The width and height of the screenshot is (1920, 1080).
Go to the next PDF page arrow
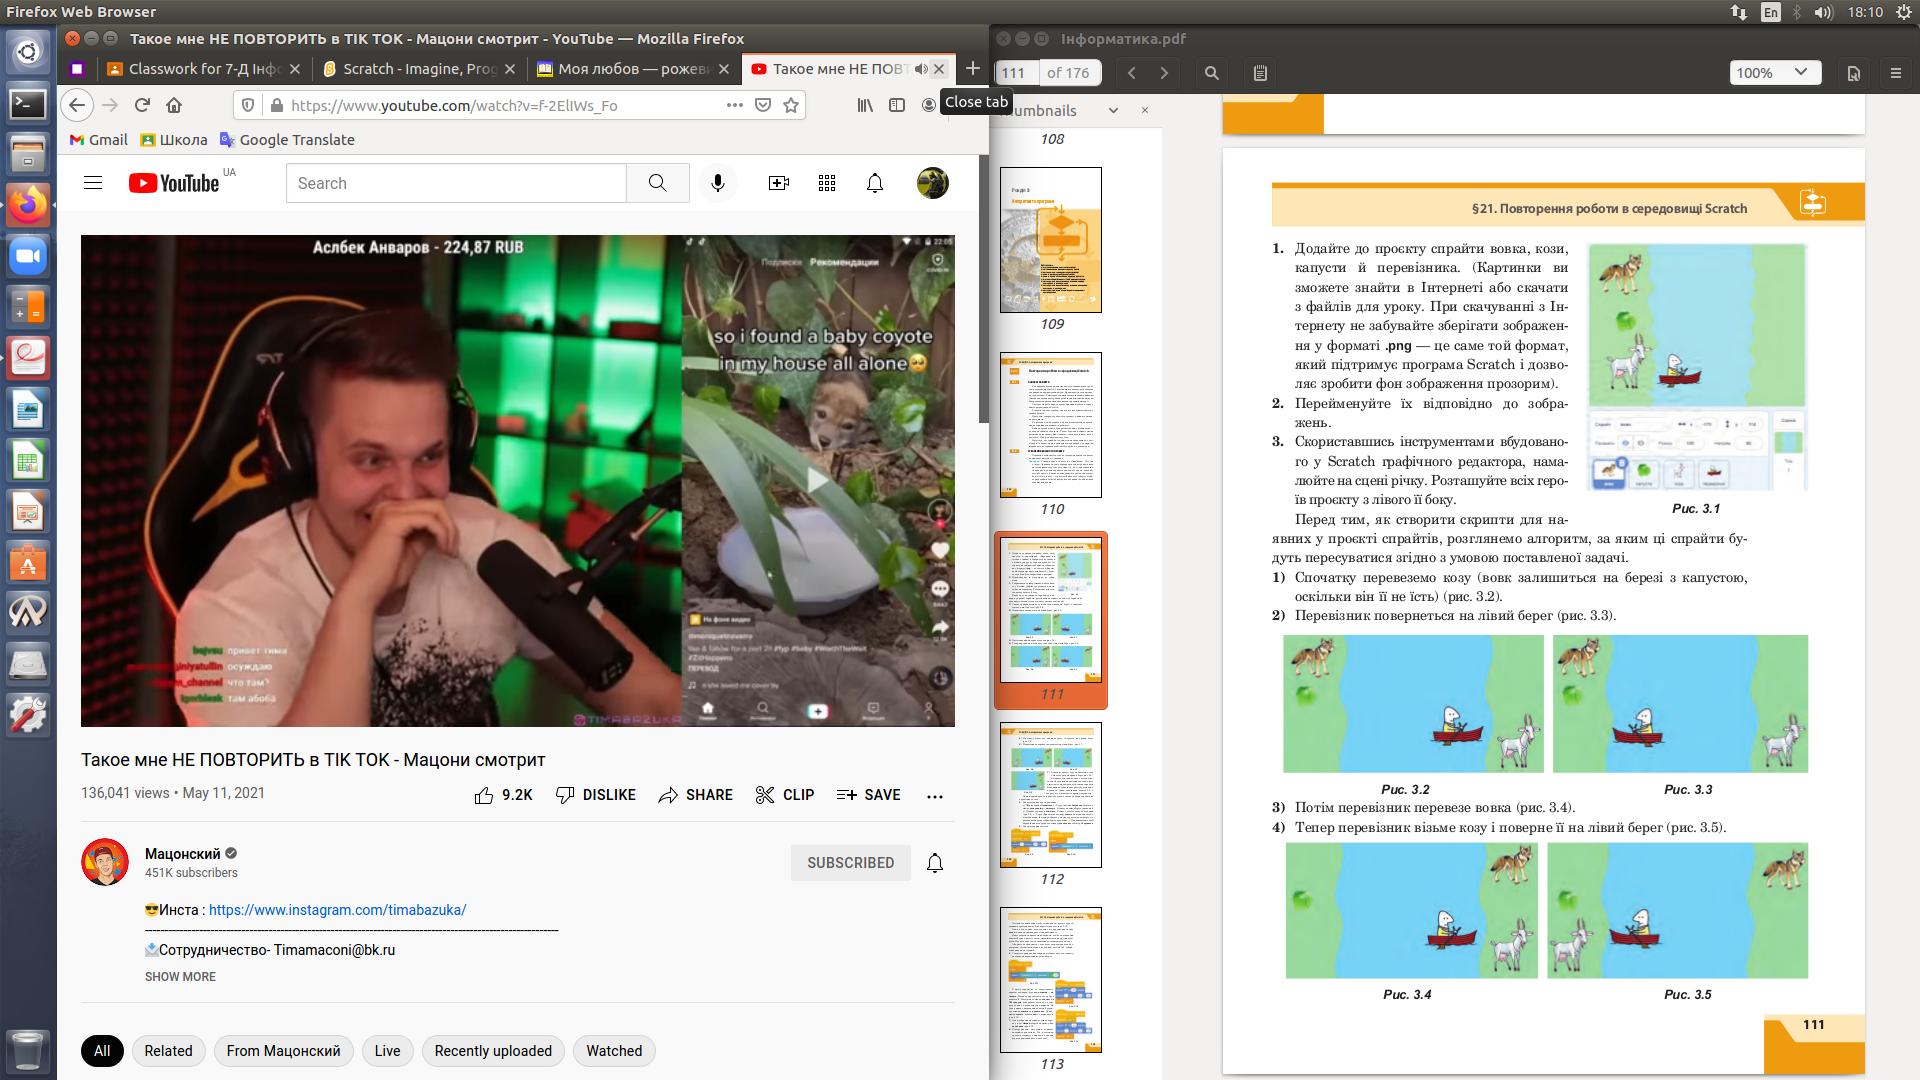click(1164, 73)
